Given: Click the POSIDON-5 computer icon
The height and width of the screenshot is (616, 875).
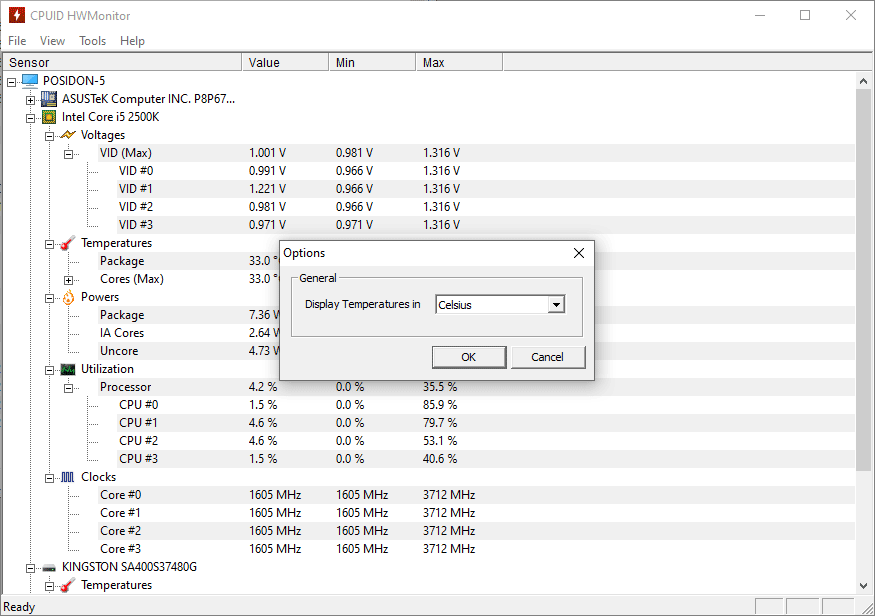Looking at the screenshot, I should [x=30, y=81].
